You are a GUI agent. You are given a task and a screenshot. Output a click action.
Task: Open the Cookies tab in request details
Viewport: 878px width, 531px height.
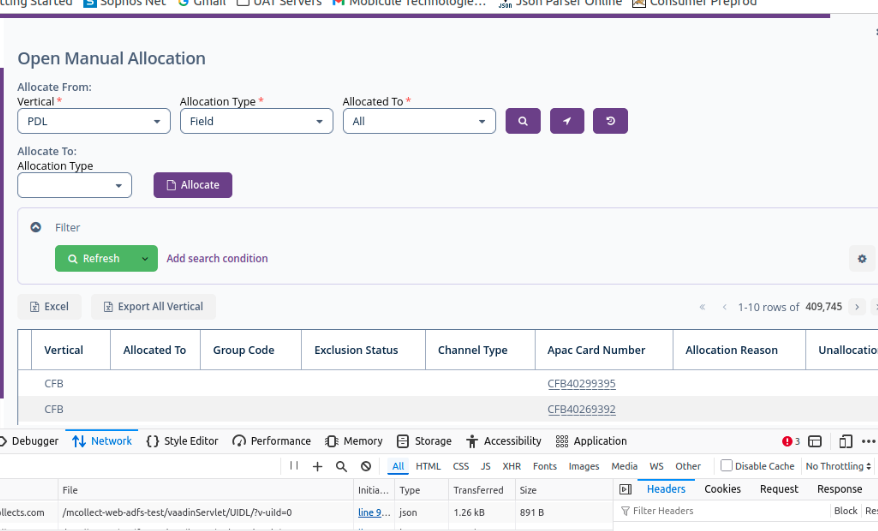(722, 489)
